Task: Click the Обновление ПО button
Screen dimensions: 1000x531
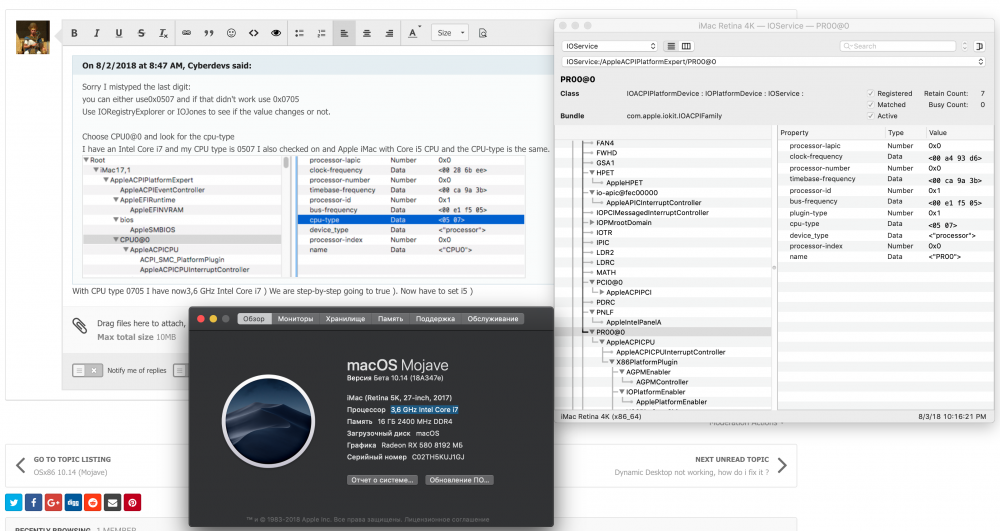Action: [x=459, y=480]
